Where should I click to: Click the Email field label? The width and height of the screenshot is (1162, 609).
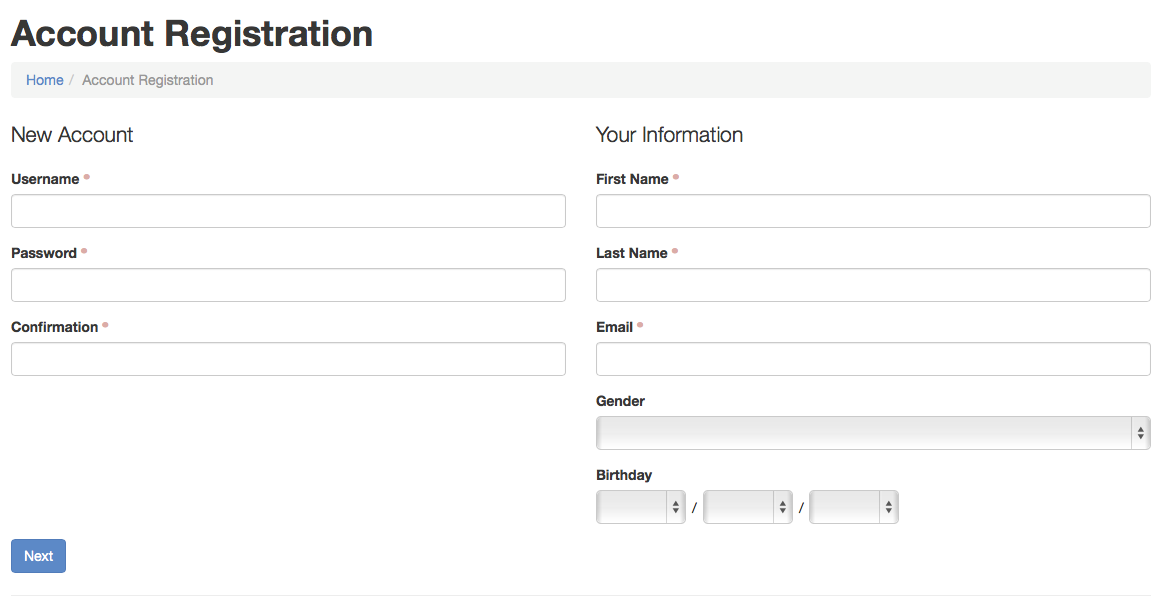click(x=614, y=327)
